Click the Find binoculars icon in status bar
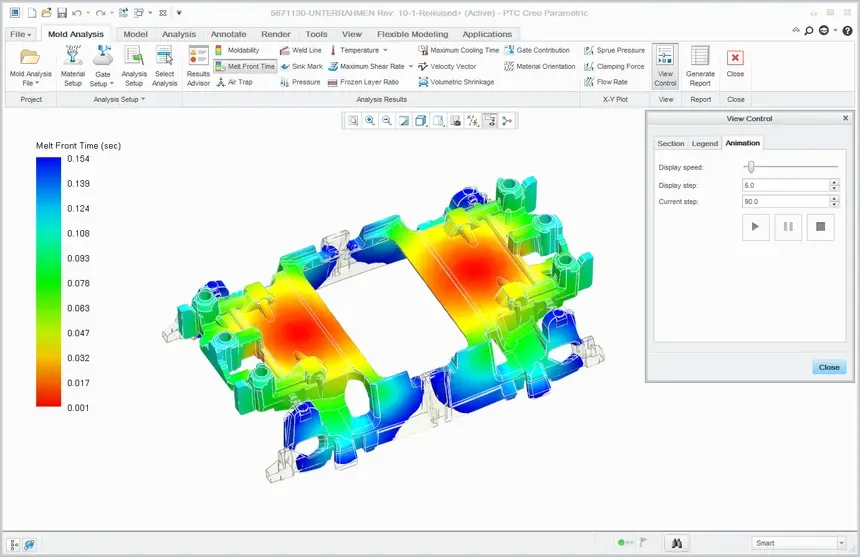Viewport: 860px width, 557px height. tap(677, 543)
